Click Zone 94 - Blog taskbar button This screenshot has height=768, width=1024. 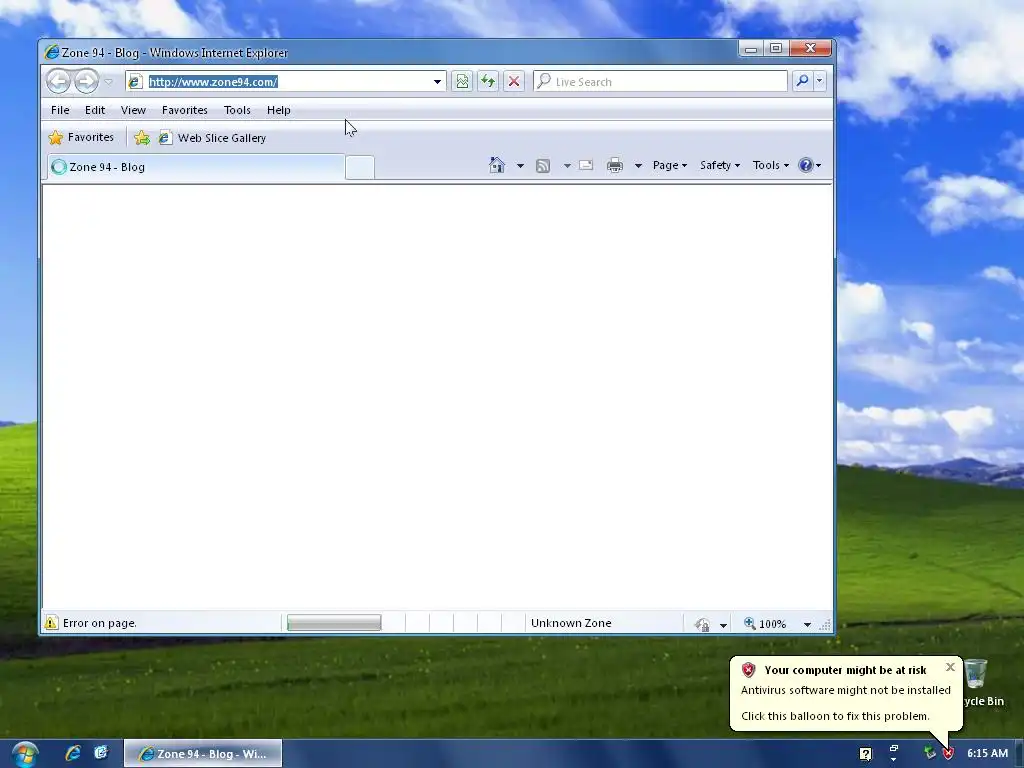tap(203, 754)
